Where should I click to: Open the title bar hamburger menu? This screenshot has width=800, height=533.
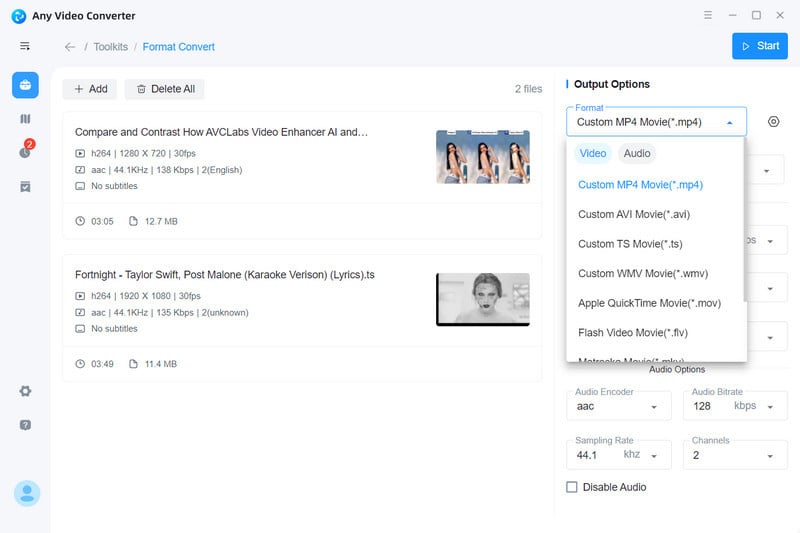pyautogui.click(x=708, y=15)
